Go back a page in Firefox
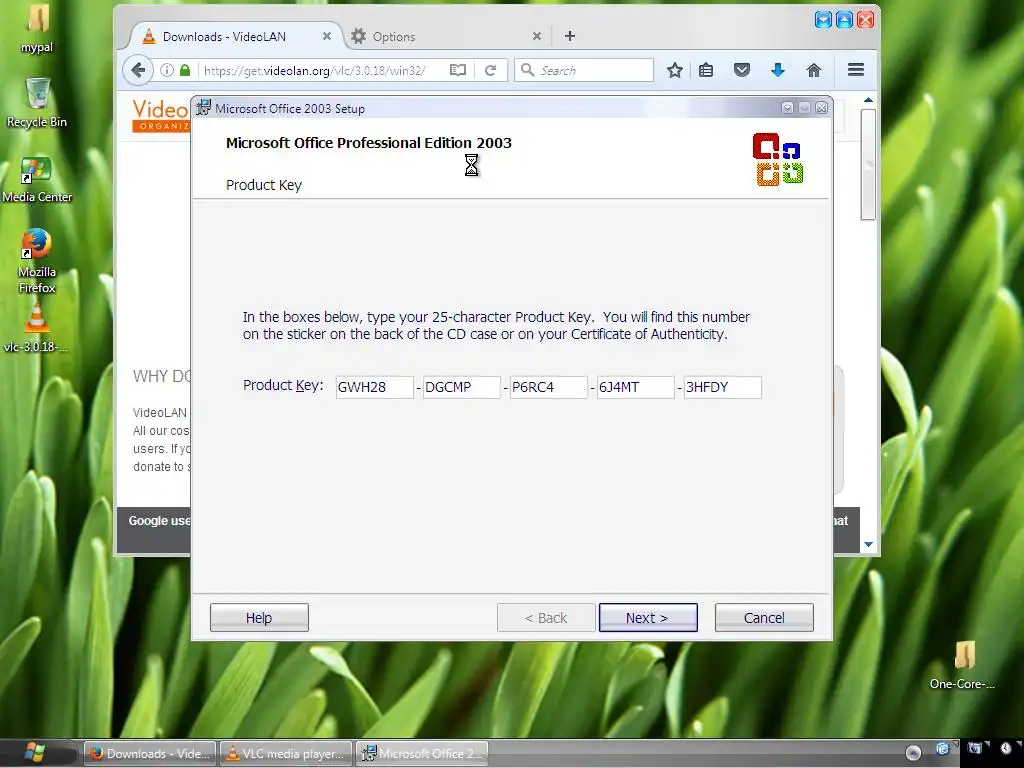Viewport: 1024px width, 768px height. (138, 70)
